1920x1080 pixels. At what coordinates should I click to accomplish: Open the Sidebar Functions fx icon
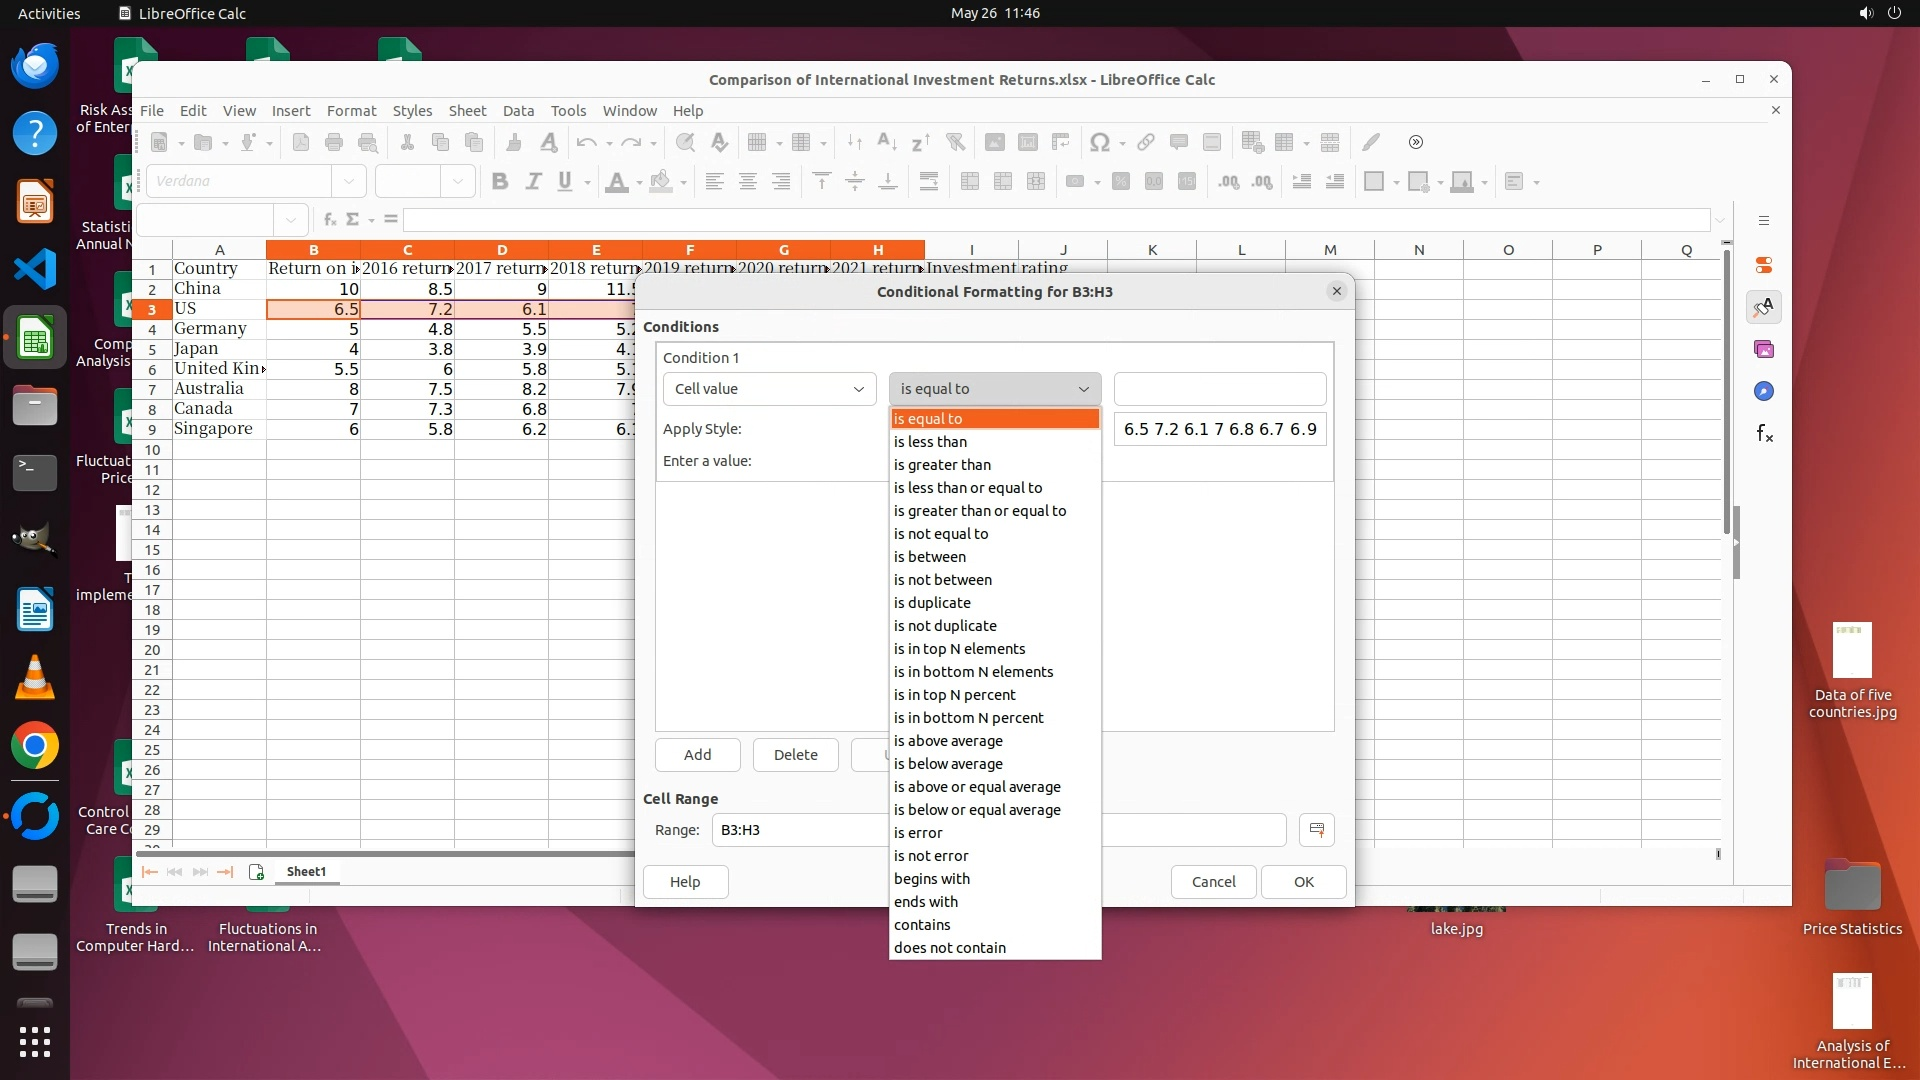pos(1764,433)
